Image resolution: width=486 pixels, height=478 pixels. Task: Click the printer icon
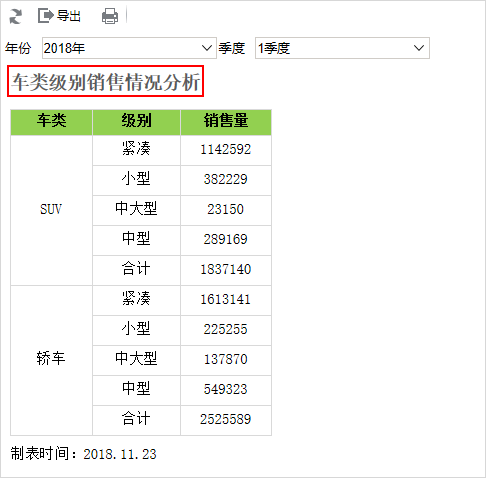pyautogui.click(x=110, y=16)
